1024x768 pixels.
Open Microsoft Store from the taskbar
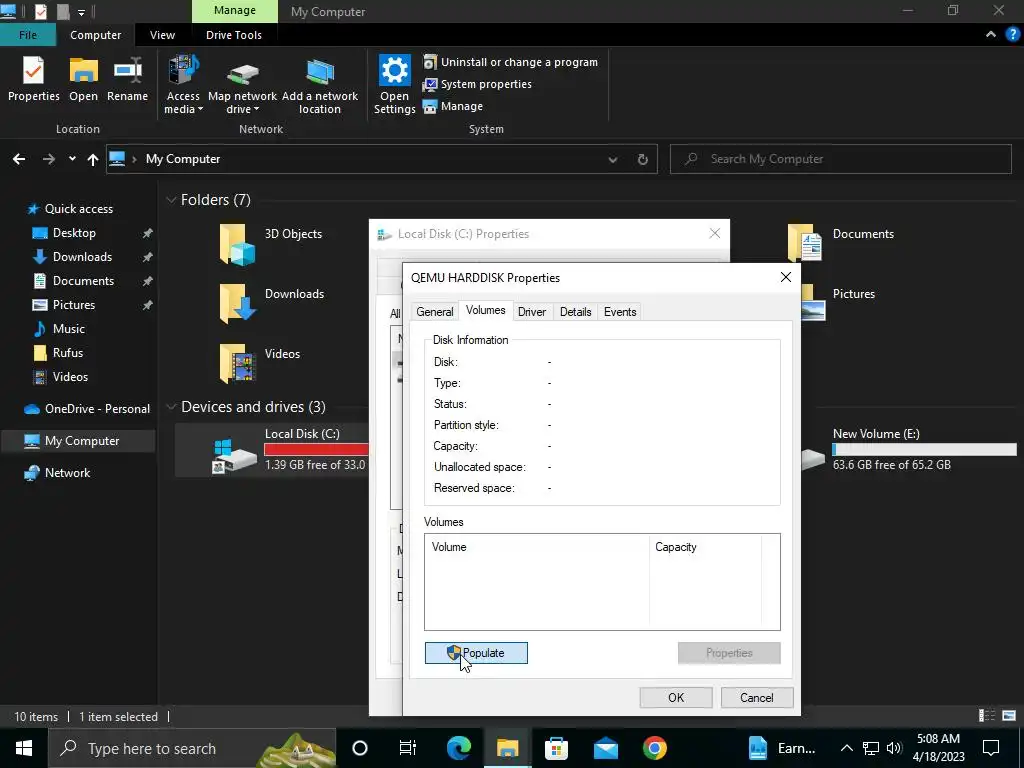(x=556, y=748)
